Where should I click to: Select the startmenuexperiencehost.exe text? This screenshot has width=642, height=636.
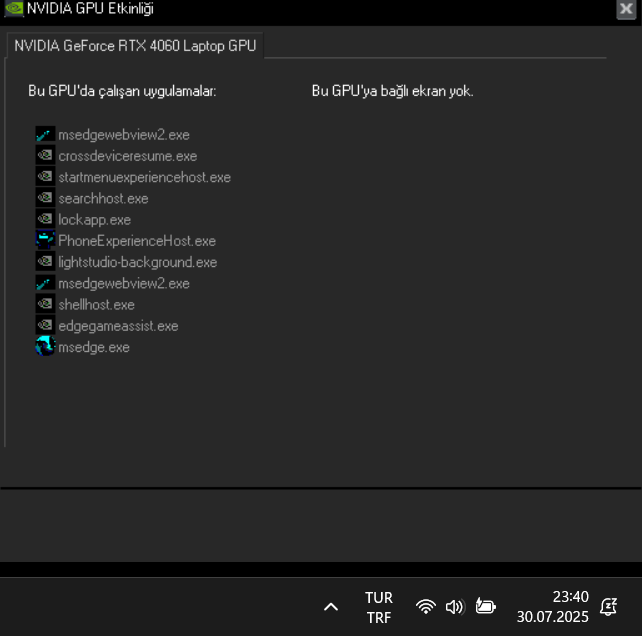point(145,177)
